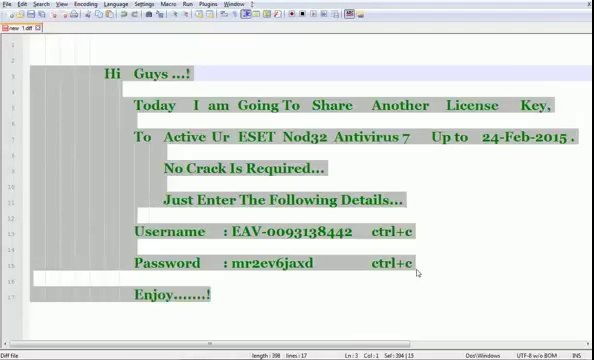Image resolution: width=594 pixels, height=360 pixels.
Task: Toggle synchronize vertical scrolling icon
Action: (x=199, y=14)
